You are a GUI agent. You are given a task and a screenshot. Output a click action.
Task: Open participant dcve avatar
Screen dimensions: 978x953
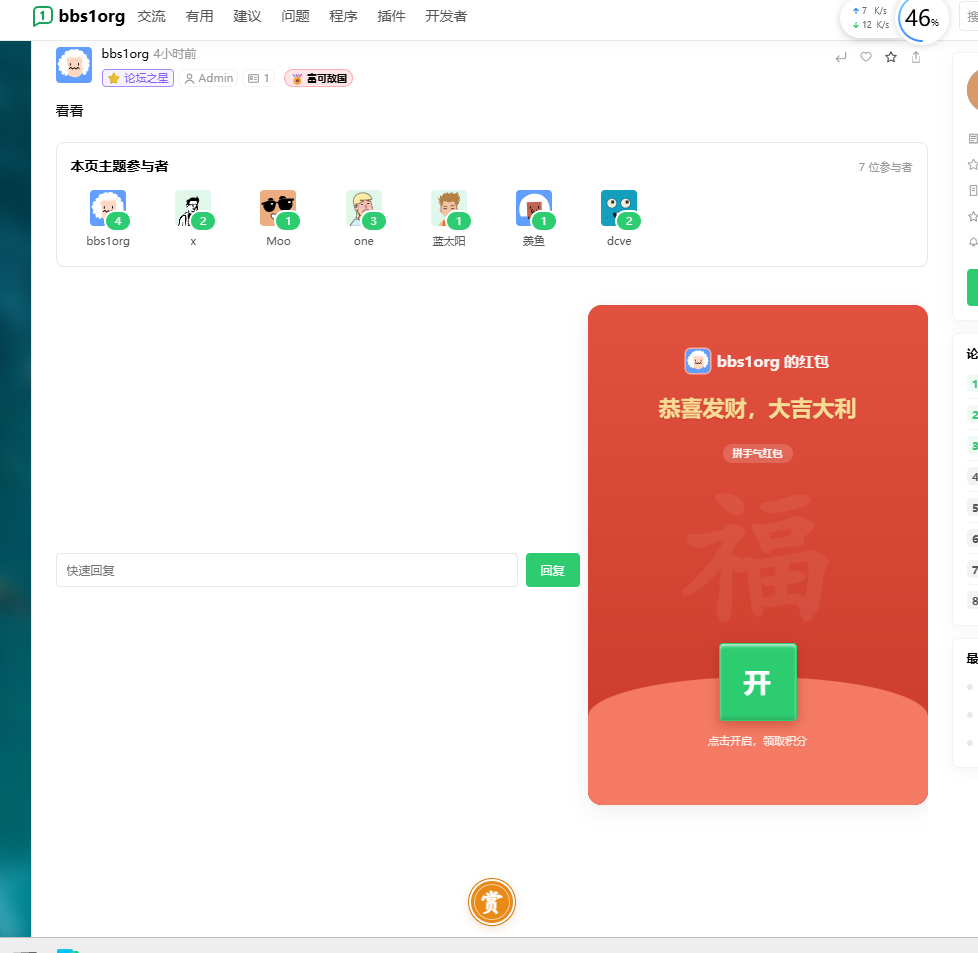(x=619, y=208)
